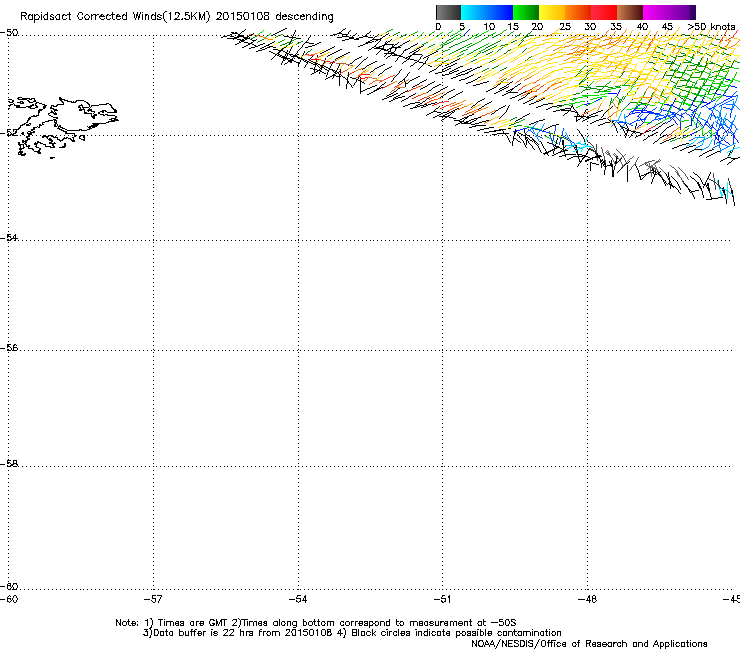The height and width of the screenshot is (650, 740).
Task: Click the '-54' longitude label on bottom axis
Action: [x=298, y=599]
